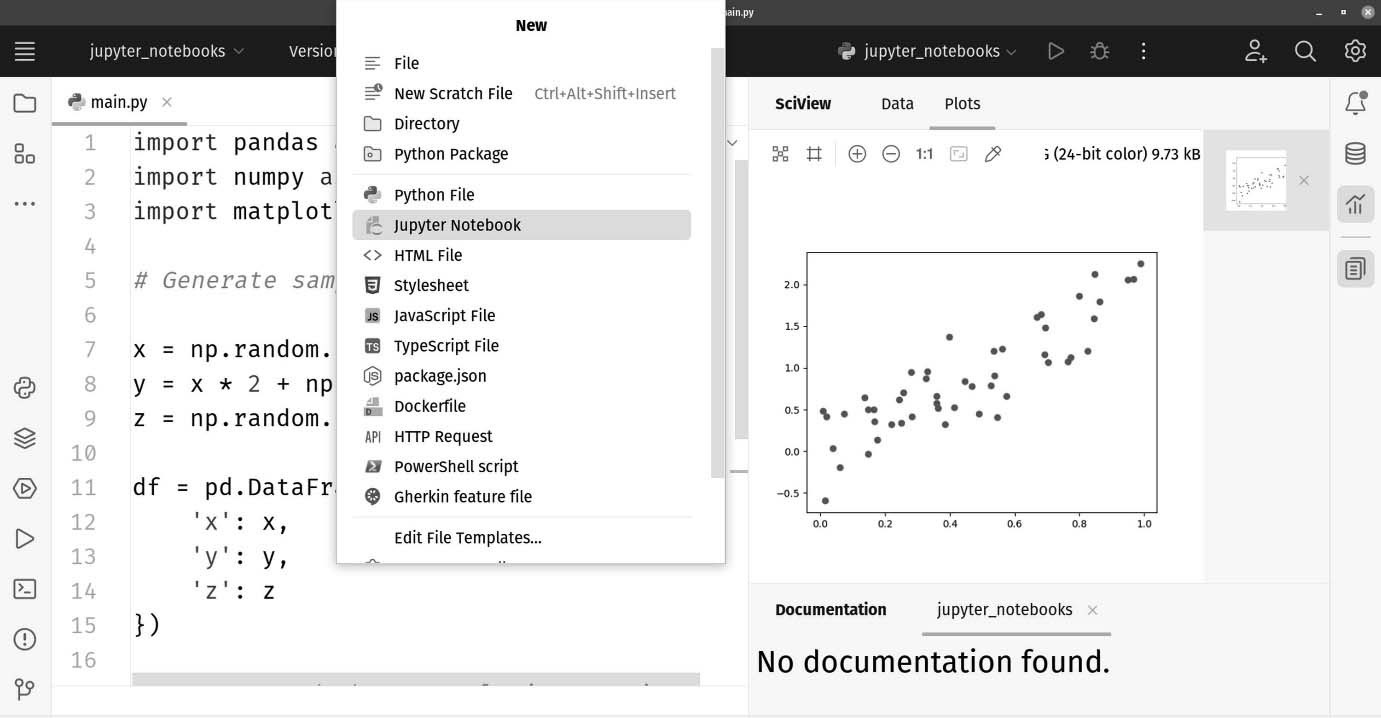Run the jupyter_notebooks configuration

pyautogui.click(x=1056, y=50)
